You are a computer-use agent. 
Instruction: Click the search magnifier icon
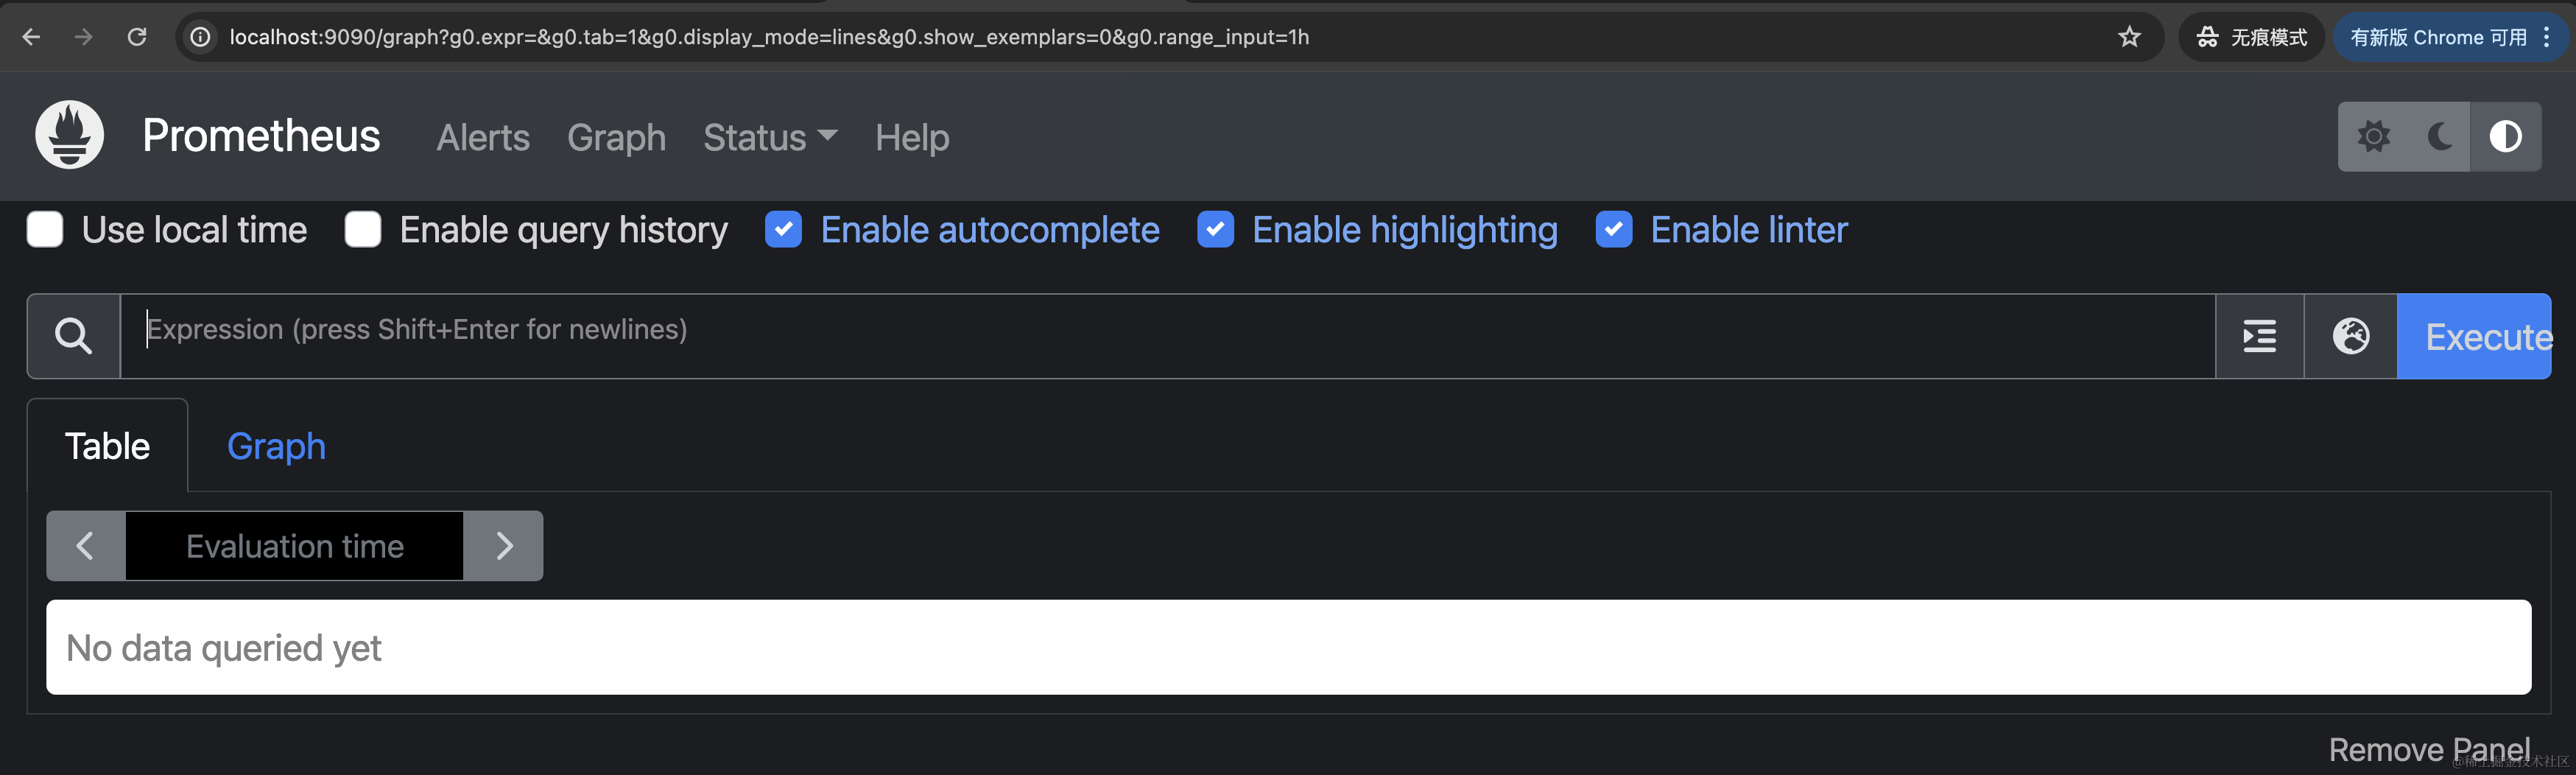(x=73, y=336)
